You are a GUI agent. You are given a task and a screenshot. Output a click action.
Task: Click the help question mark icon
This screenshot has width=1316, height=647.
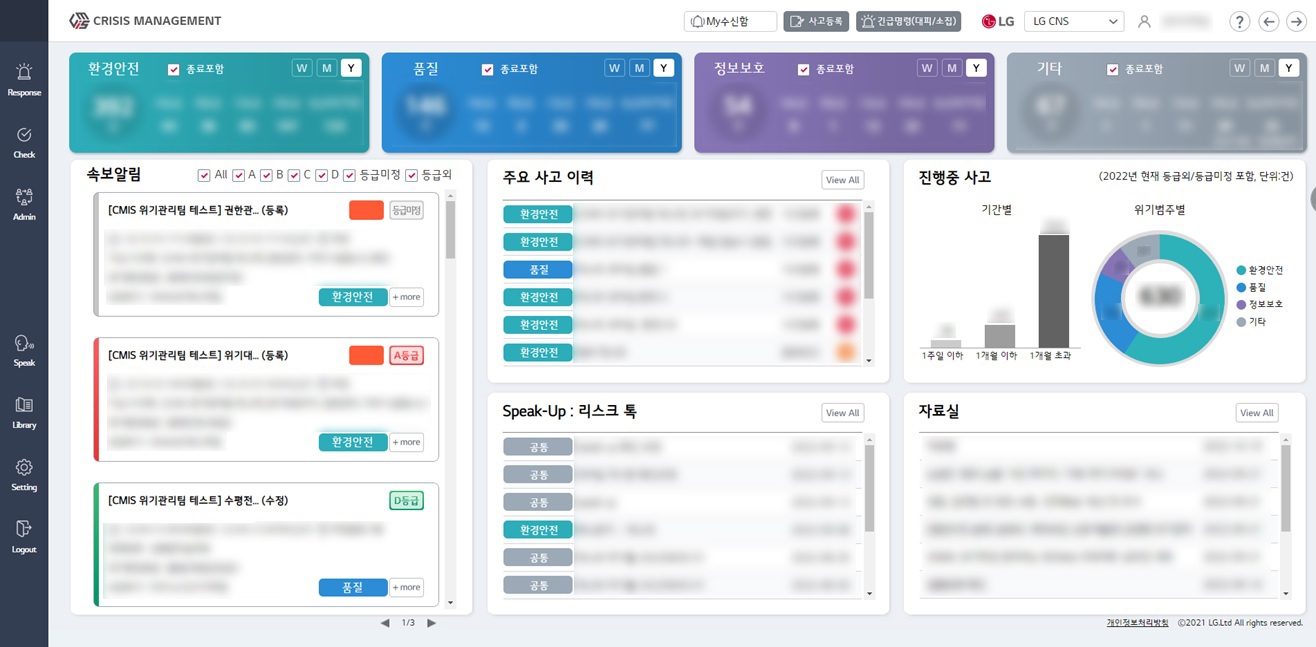(1240, 22)
